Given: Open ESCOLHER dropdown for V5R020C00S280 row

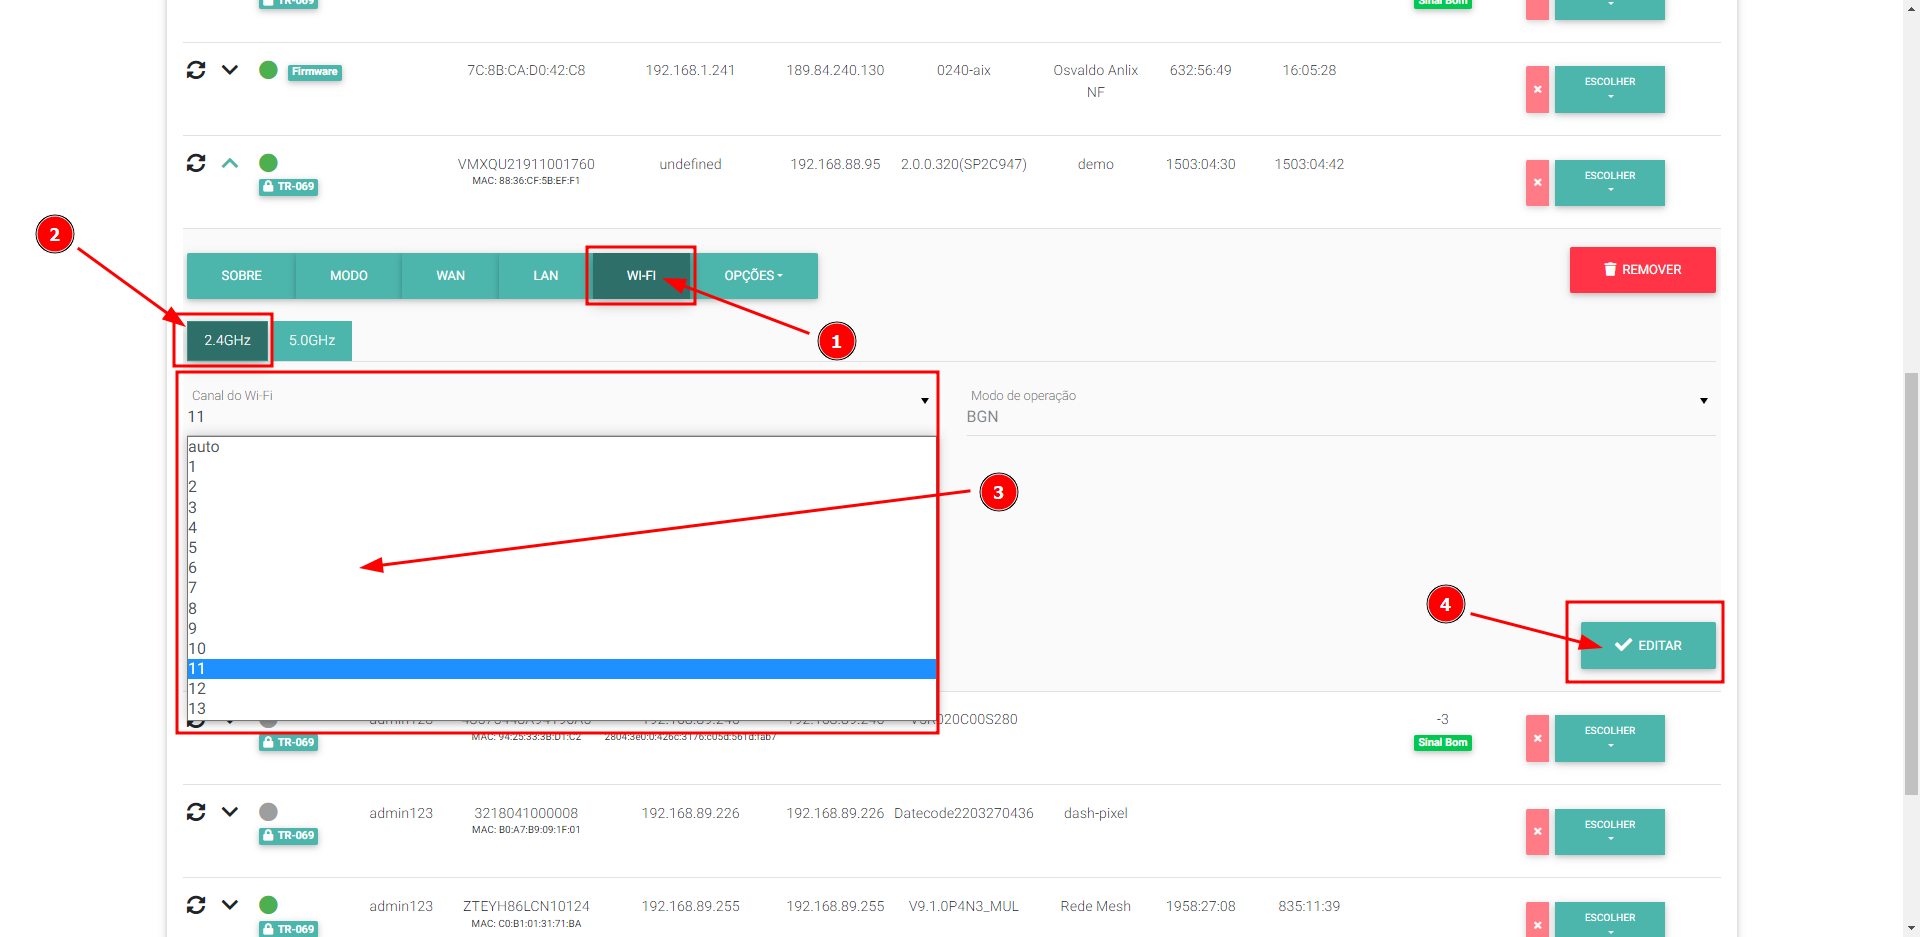Looking at the screenshot, I should (x=1610, y=738).
